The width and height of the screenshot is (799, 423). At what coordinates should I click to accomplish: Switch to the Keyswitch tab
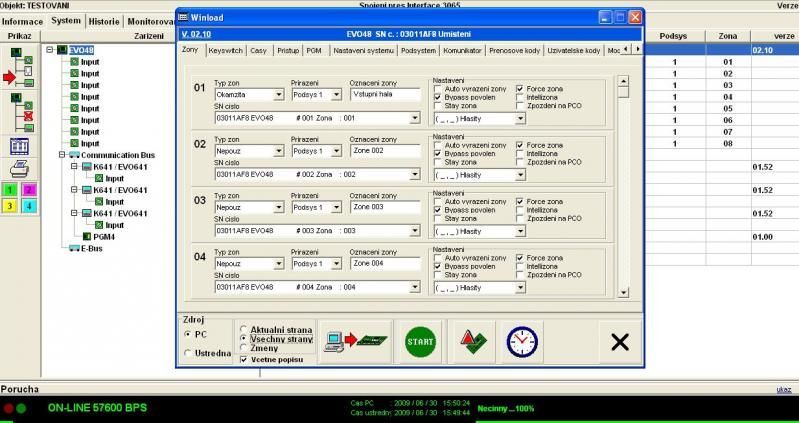225,49
